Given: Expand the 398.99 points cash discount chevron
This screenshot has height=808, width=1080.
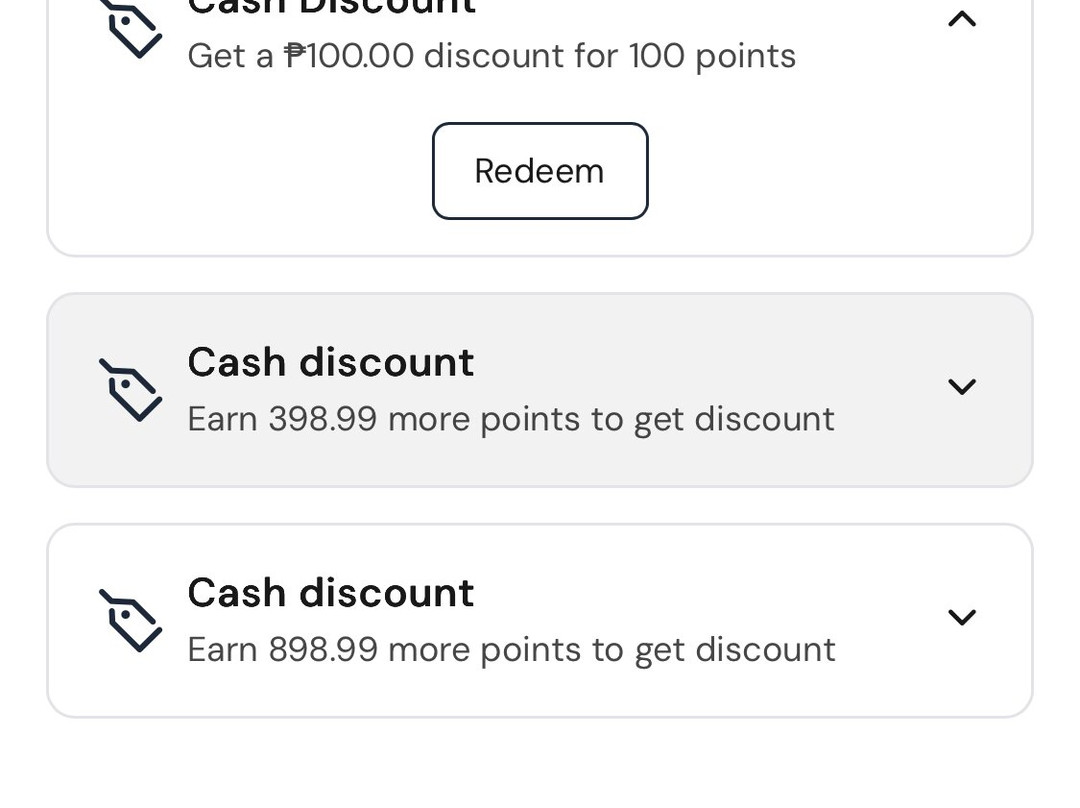Looking at the screenshot, I should (961, 387).
